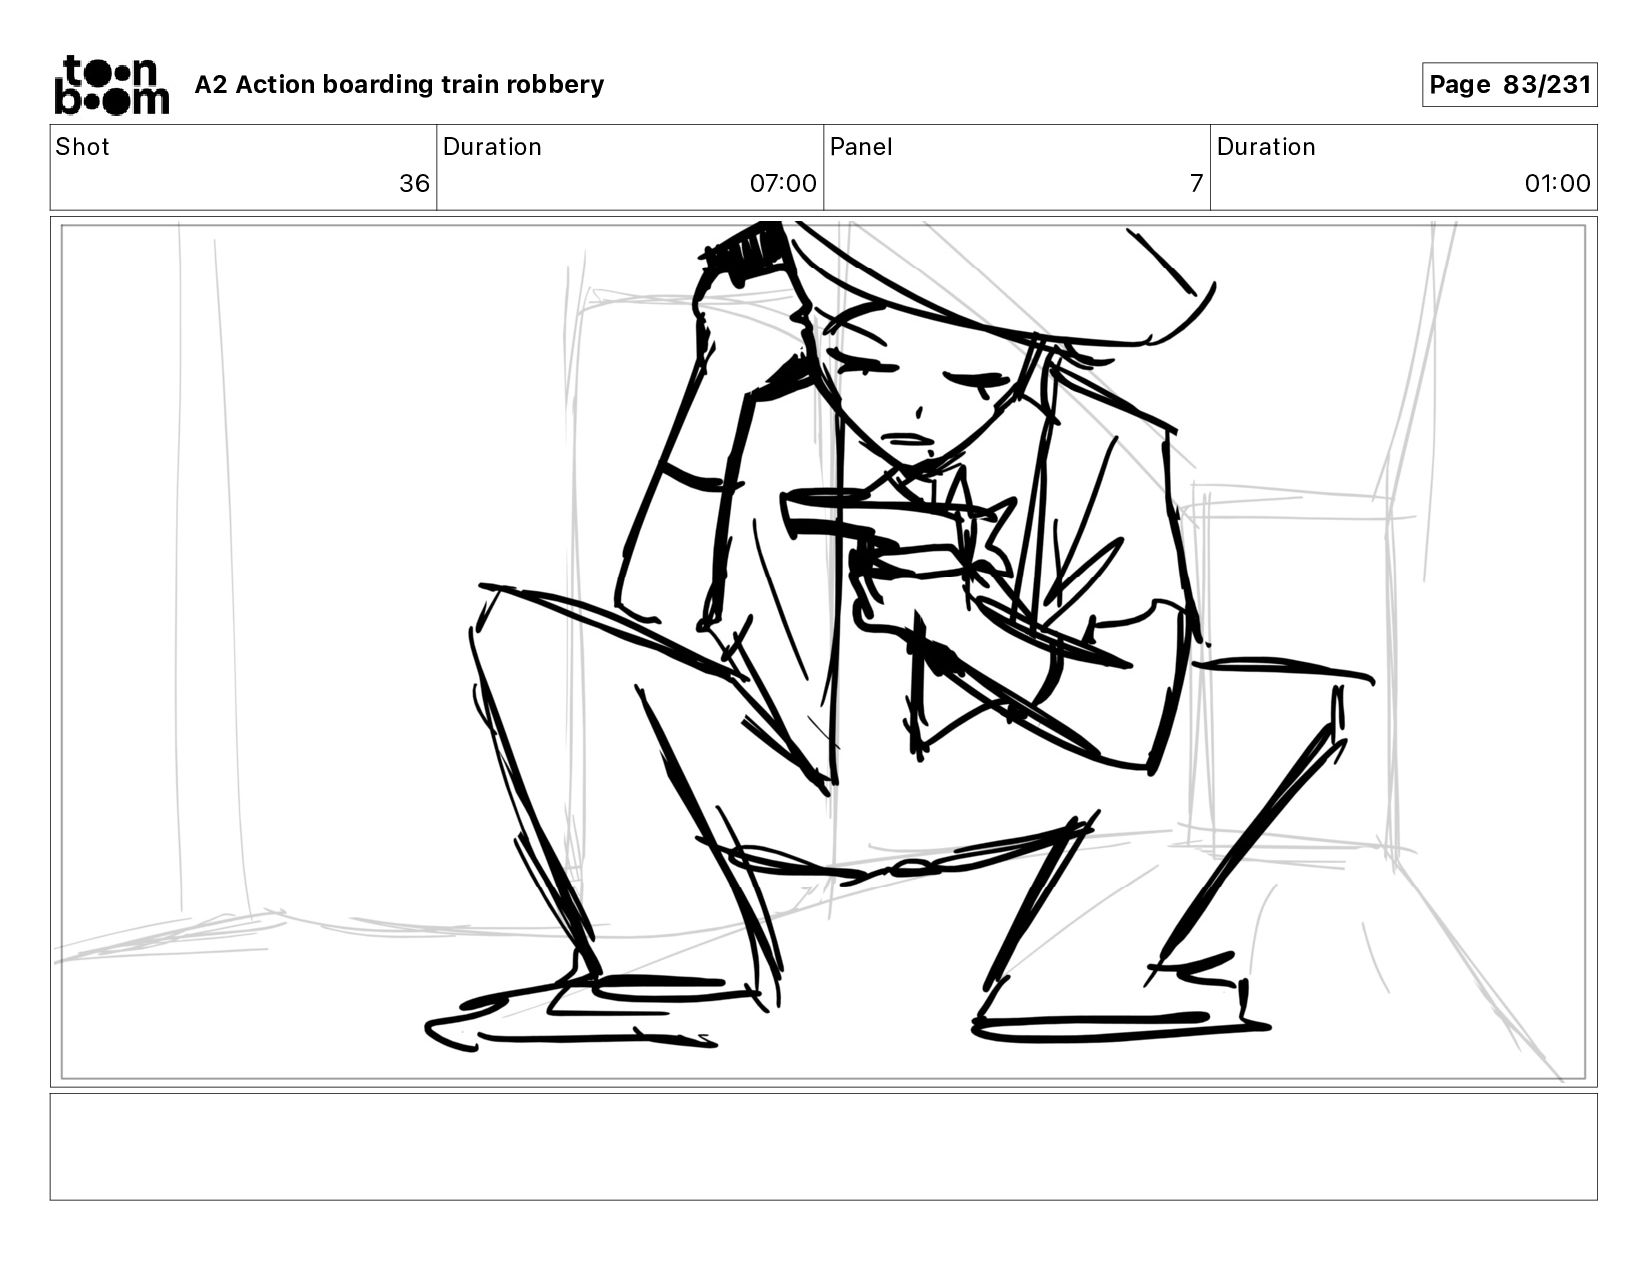Select the shot number 36
Screen dimensions: 1650x1275
pyautogui.click(x=414, y=184)
